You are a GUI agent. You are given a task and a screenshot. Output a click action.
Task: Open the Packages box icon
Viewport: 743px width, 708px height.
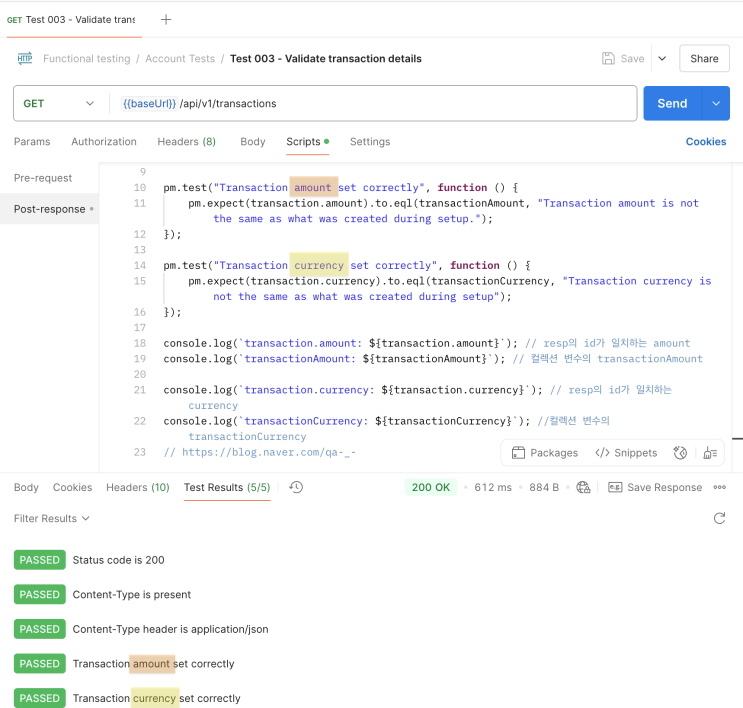518,453
